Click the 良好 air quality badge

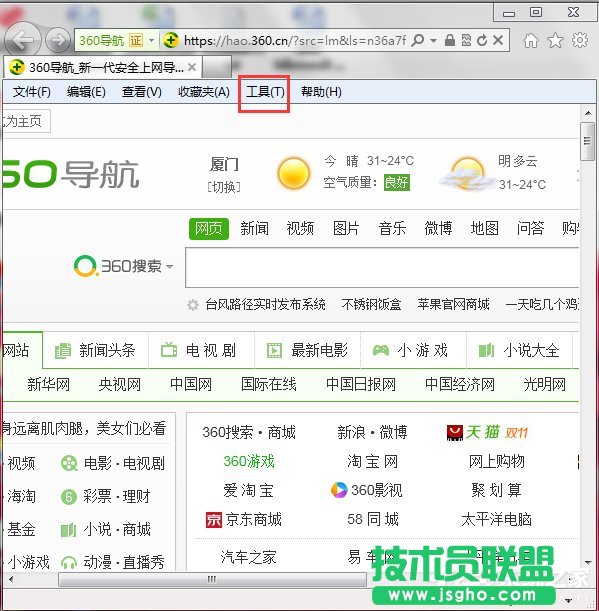click(396, 182)
